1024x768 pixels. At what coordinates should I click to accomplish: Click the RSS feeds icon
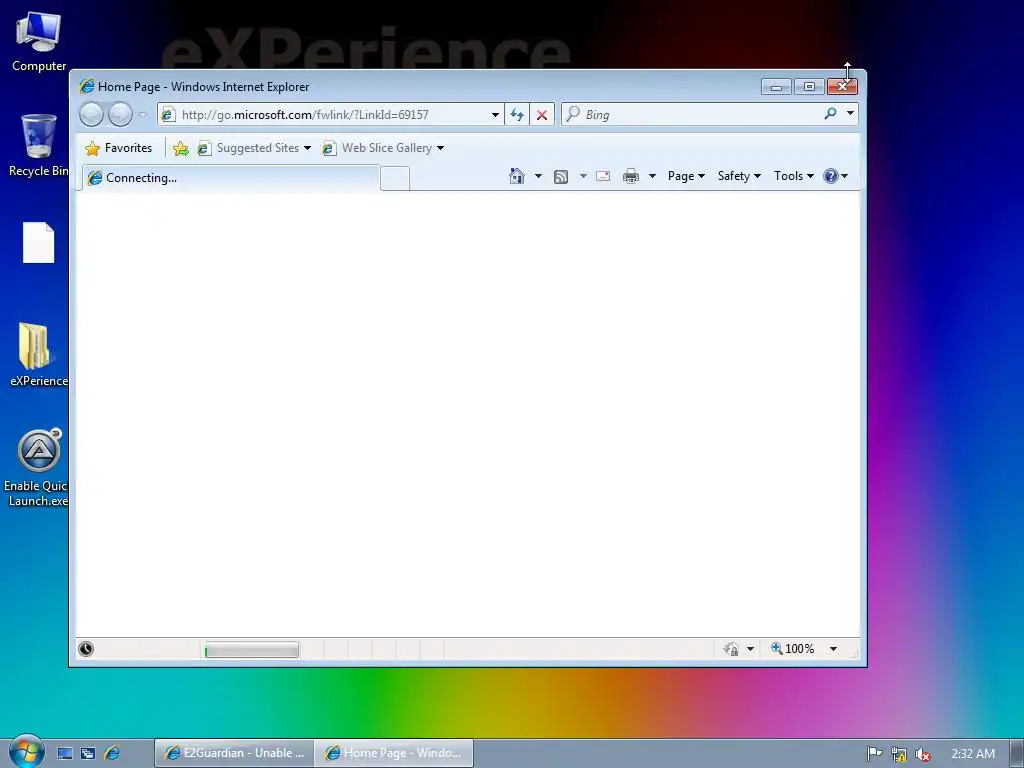tap(561, 176)
